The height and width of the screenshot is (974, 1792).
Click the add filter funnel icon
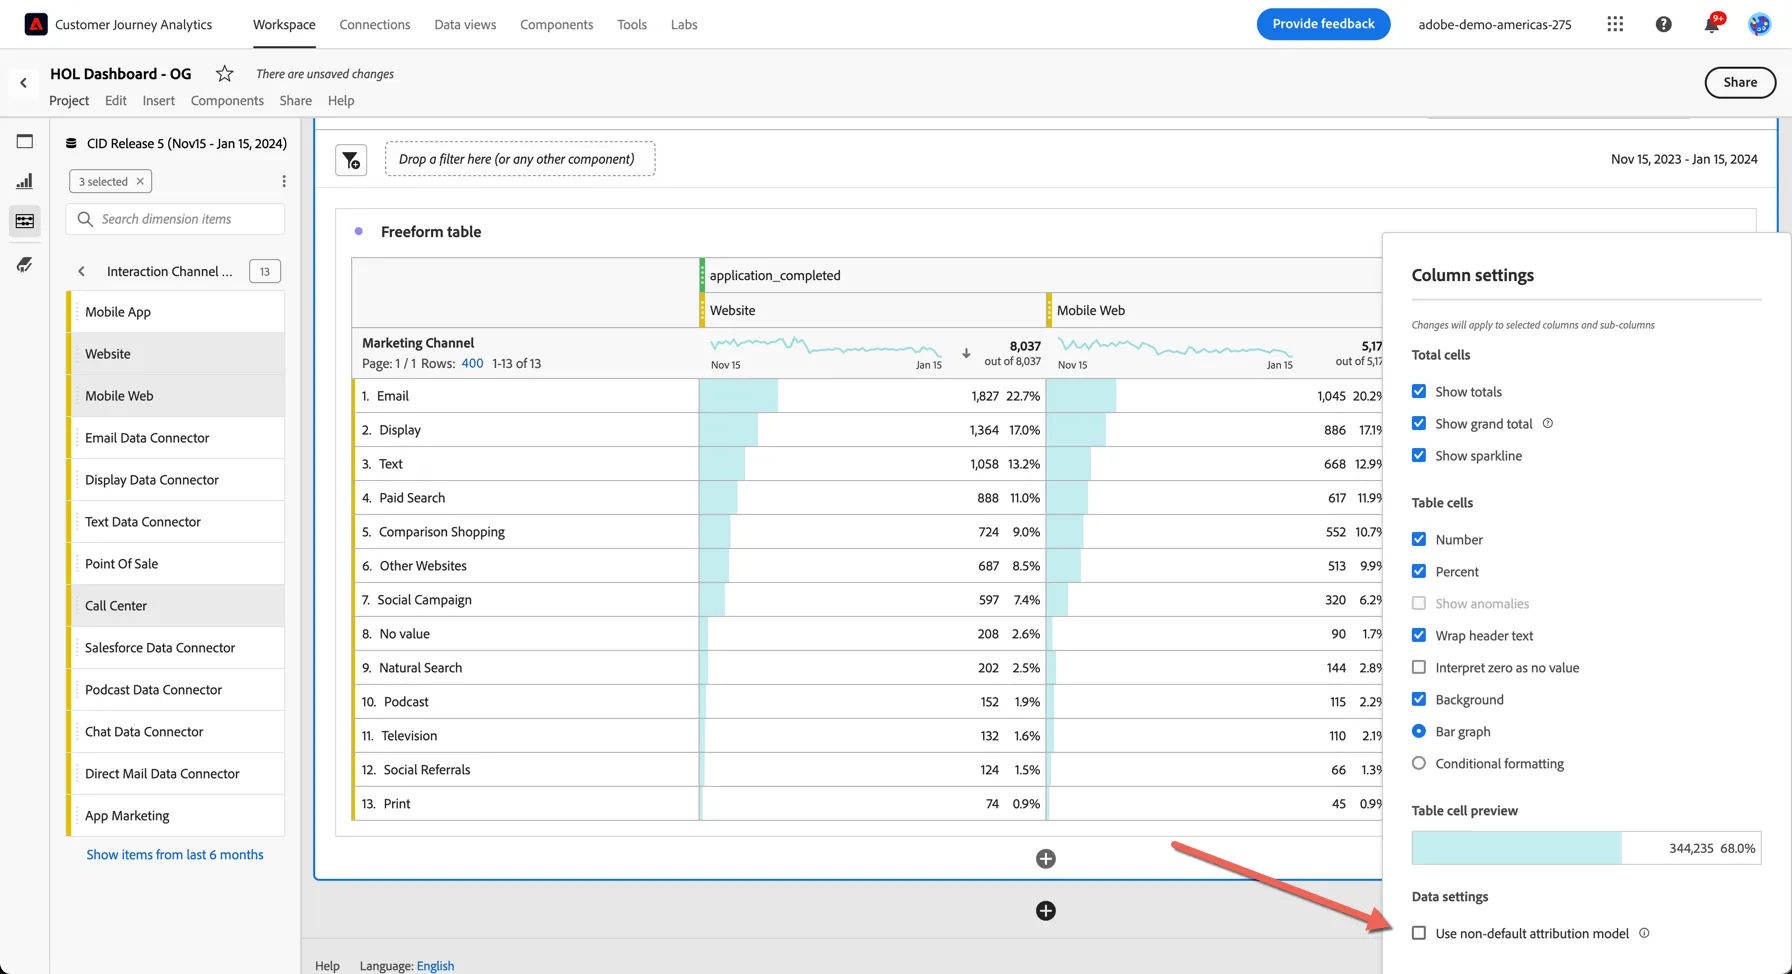(351, 160)
